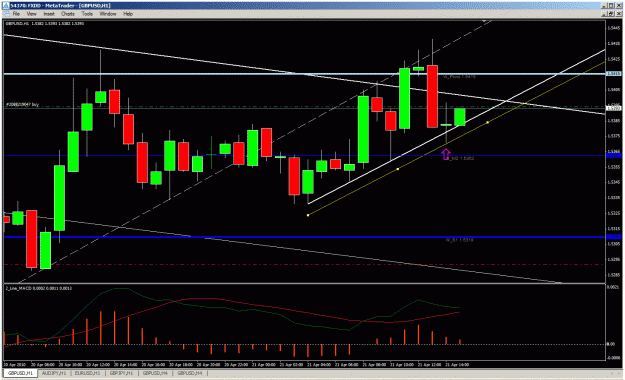The height and width of the screenshot is (380, 625).
Task: Click the upper yellow trendline anchor point
Action: [487, 122]
